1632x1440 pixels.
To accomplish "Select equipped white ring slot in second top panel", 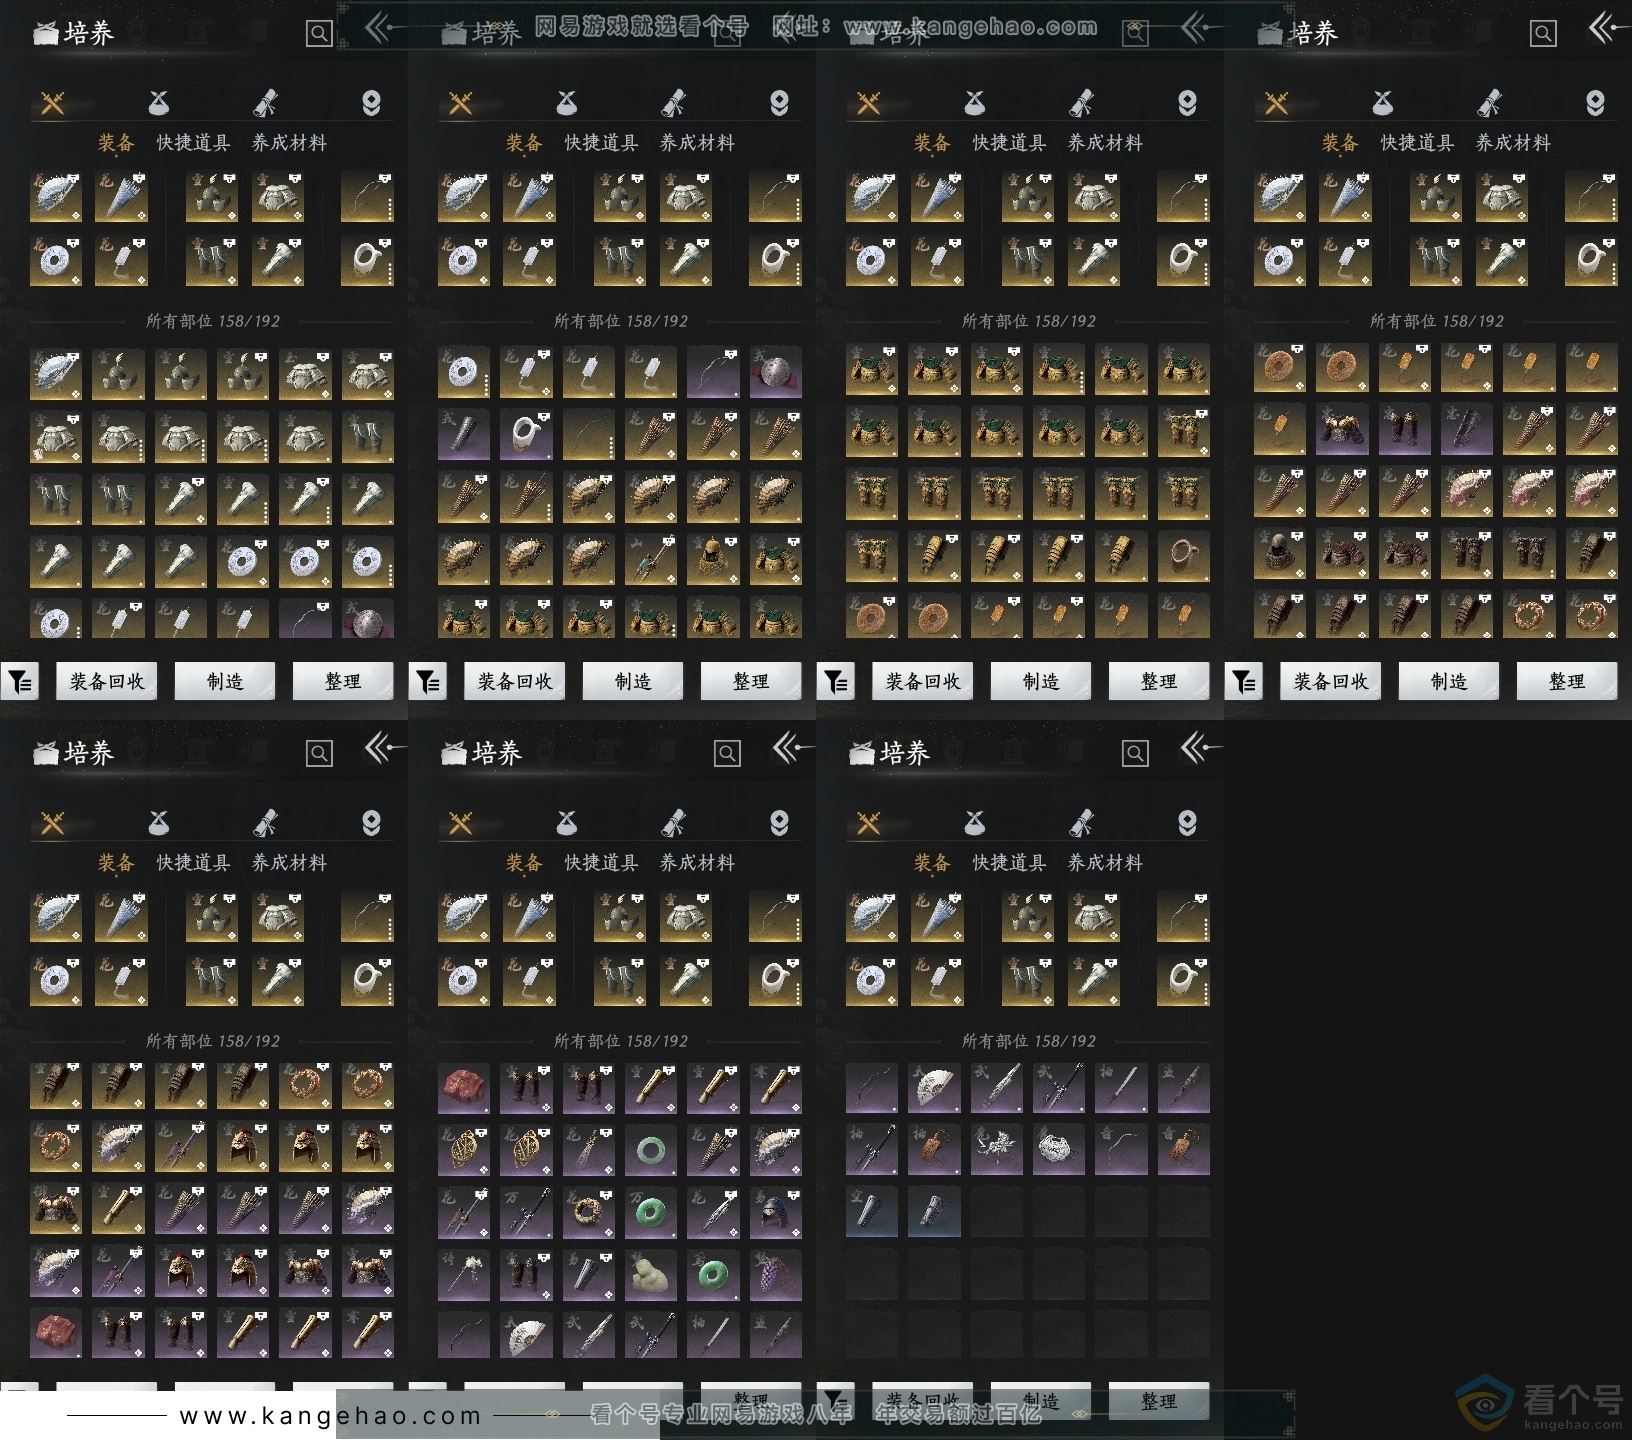I will click(x=775, y=261).
